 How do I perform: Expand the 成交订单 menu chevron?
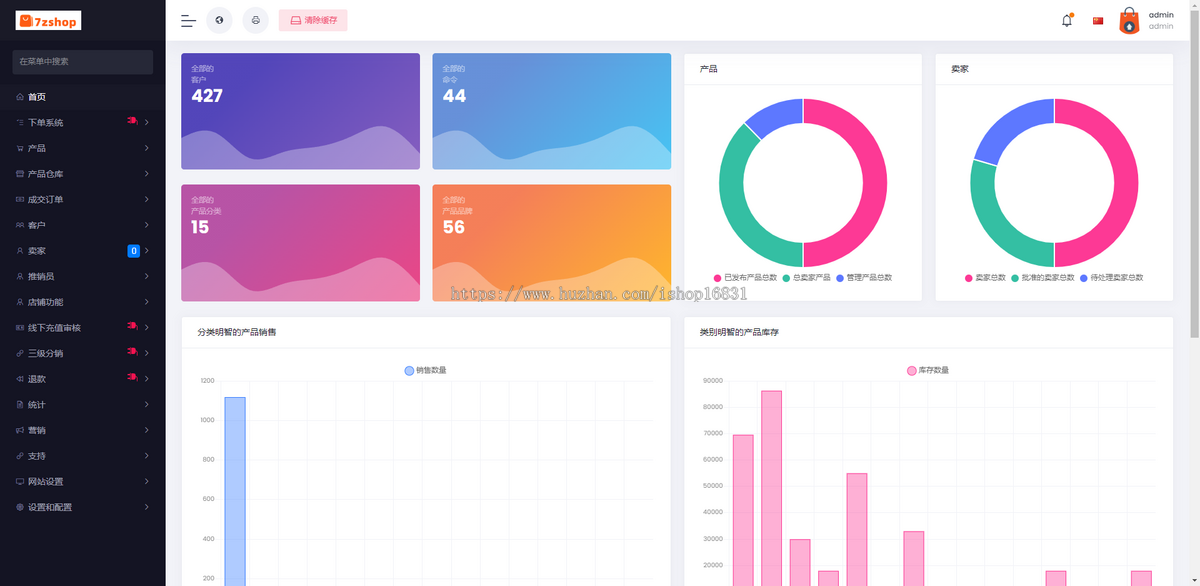(x=147, y=200)
